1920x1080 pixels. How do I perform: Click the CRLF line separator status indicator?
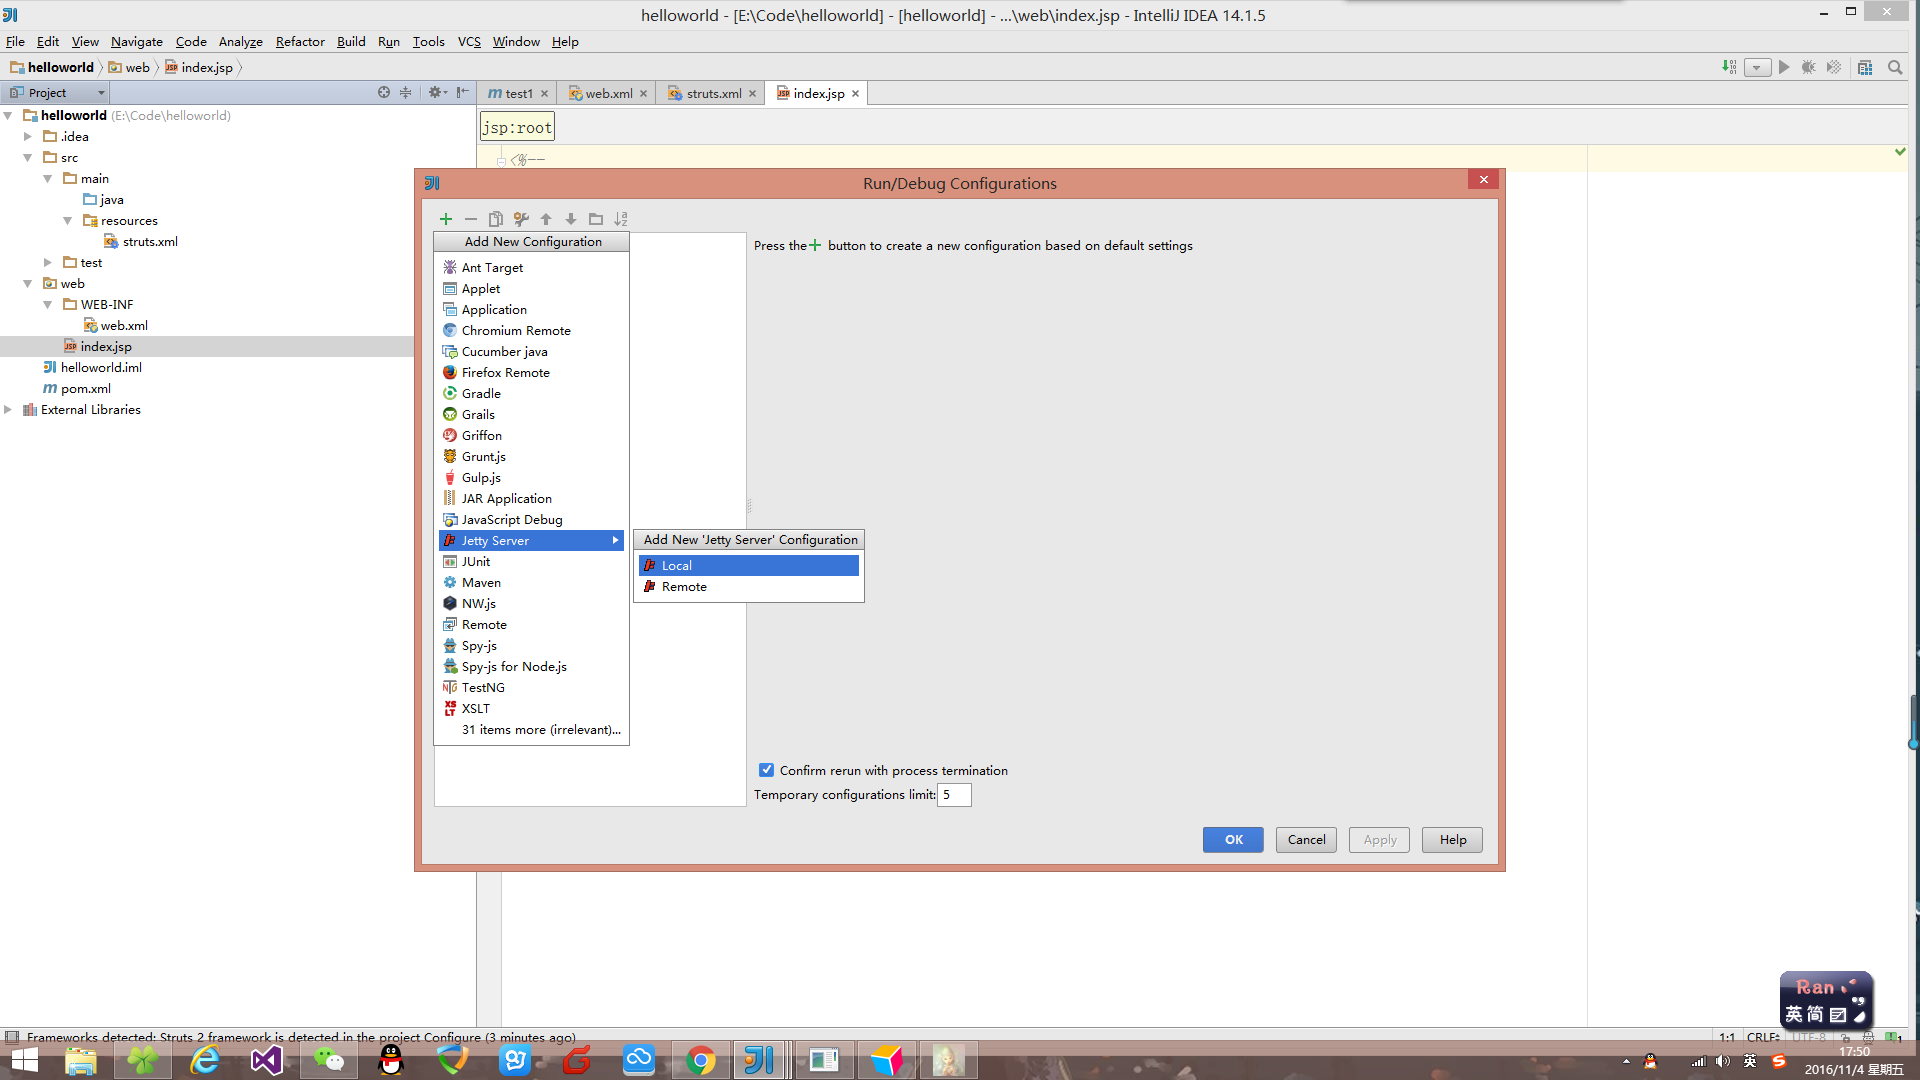tap(1763, 1037)
